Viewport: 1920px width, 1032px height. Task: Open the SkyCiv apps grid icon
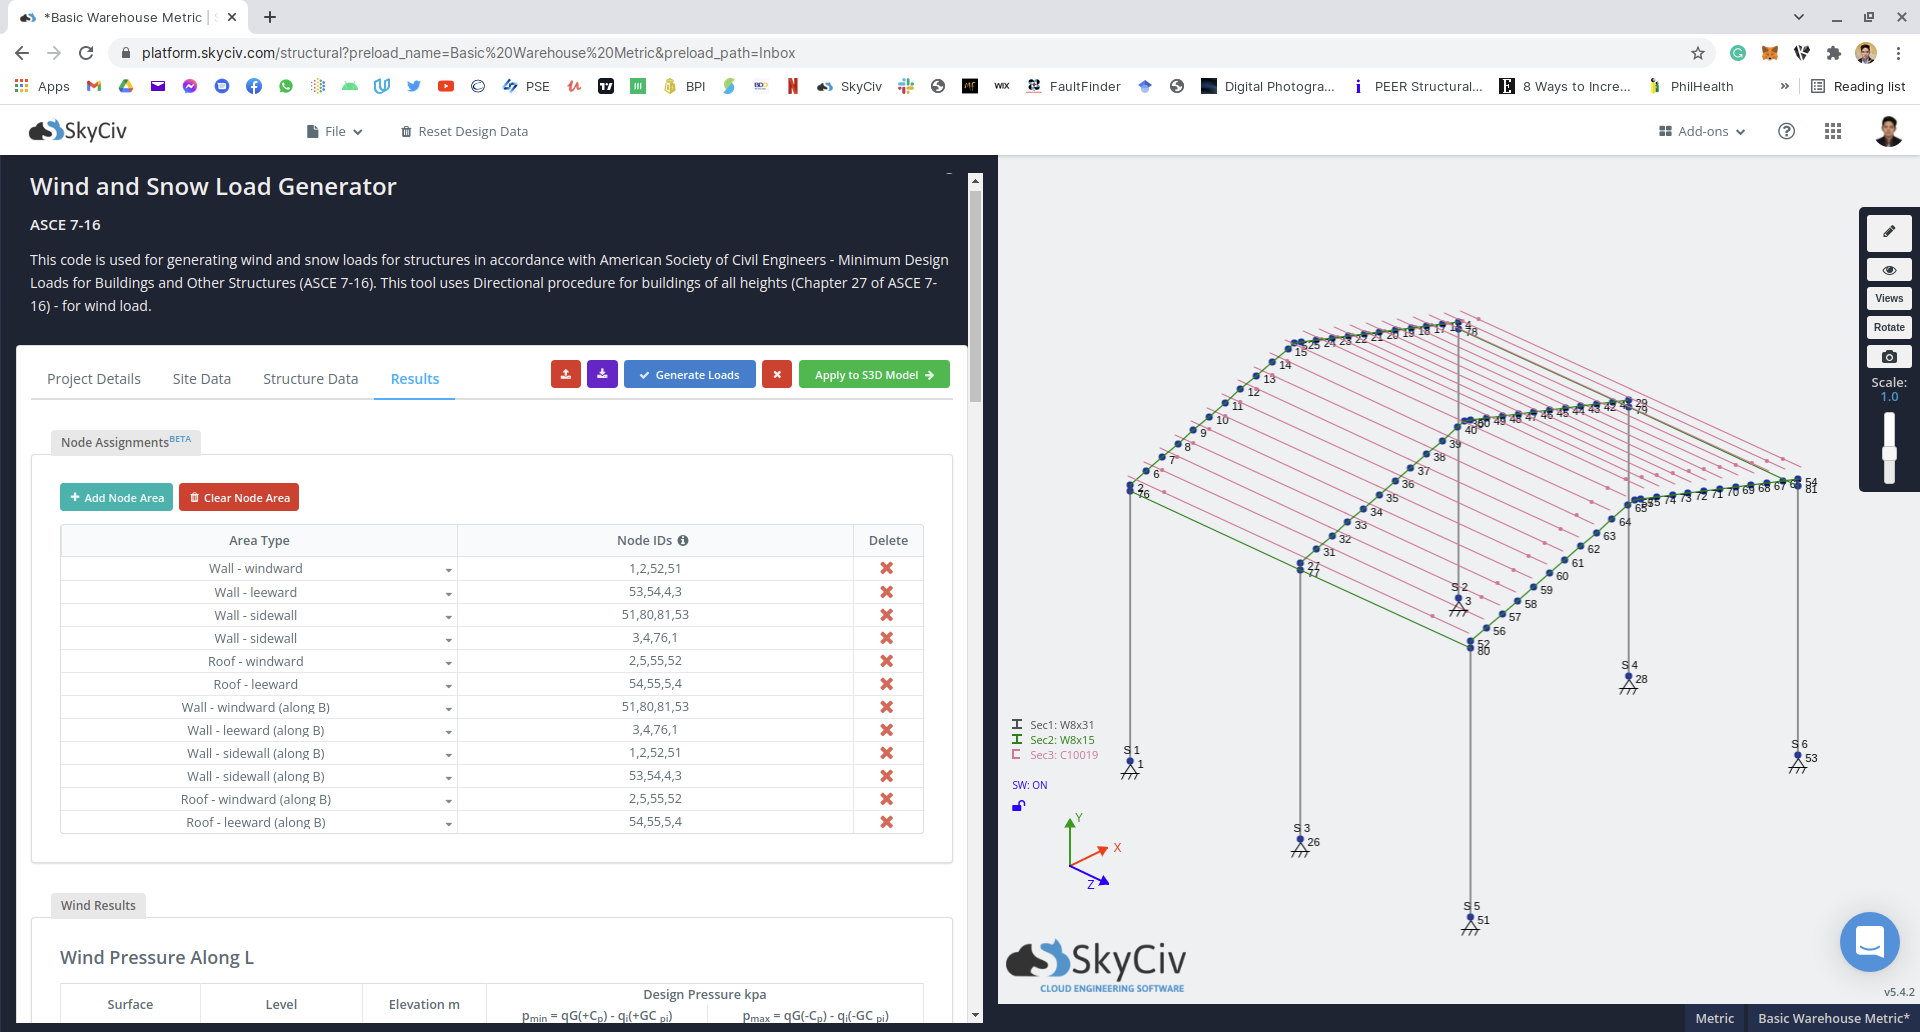(x=1833, y=131)
